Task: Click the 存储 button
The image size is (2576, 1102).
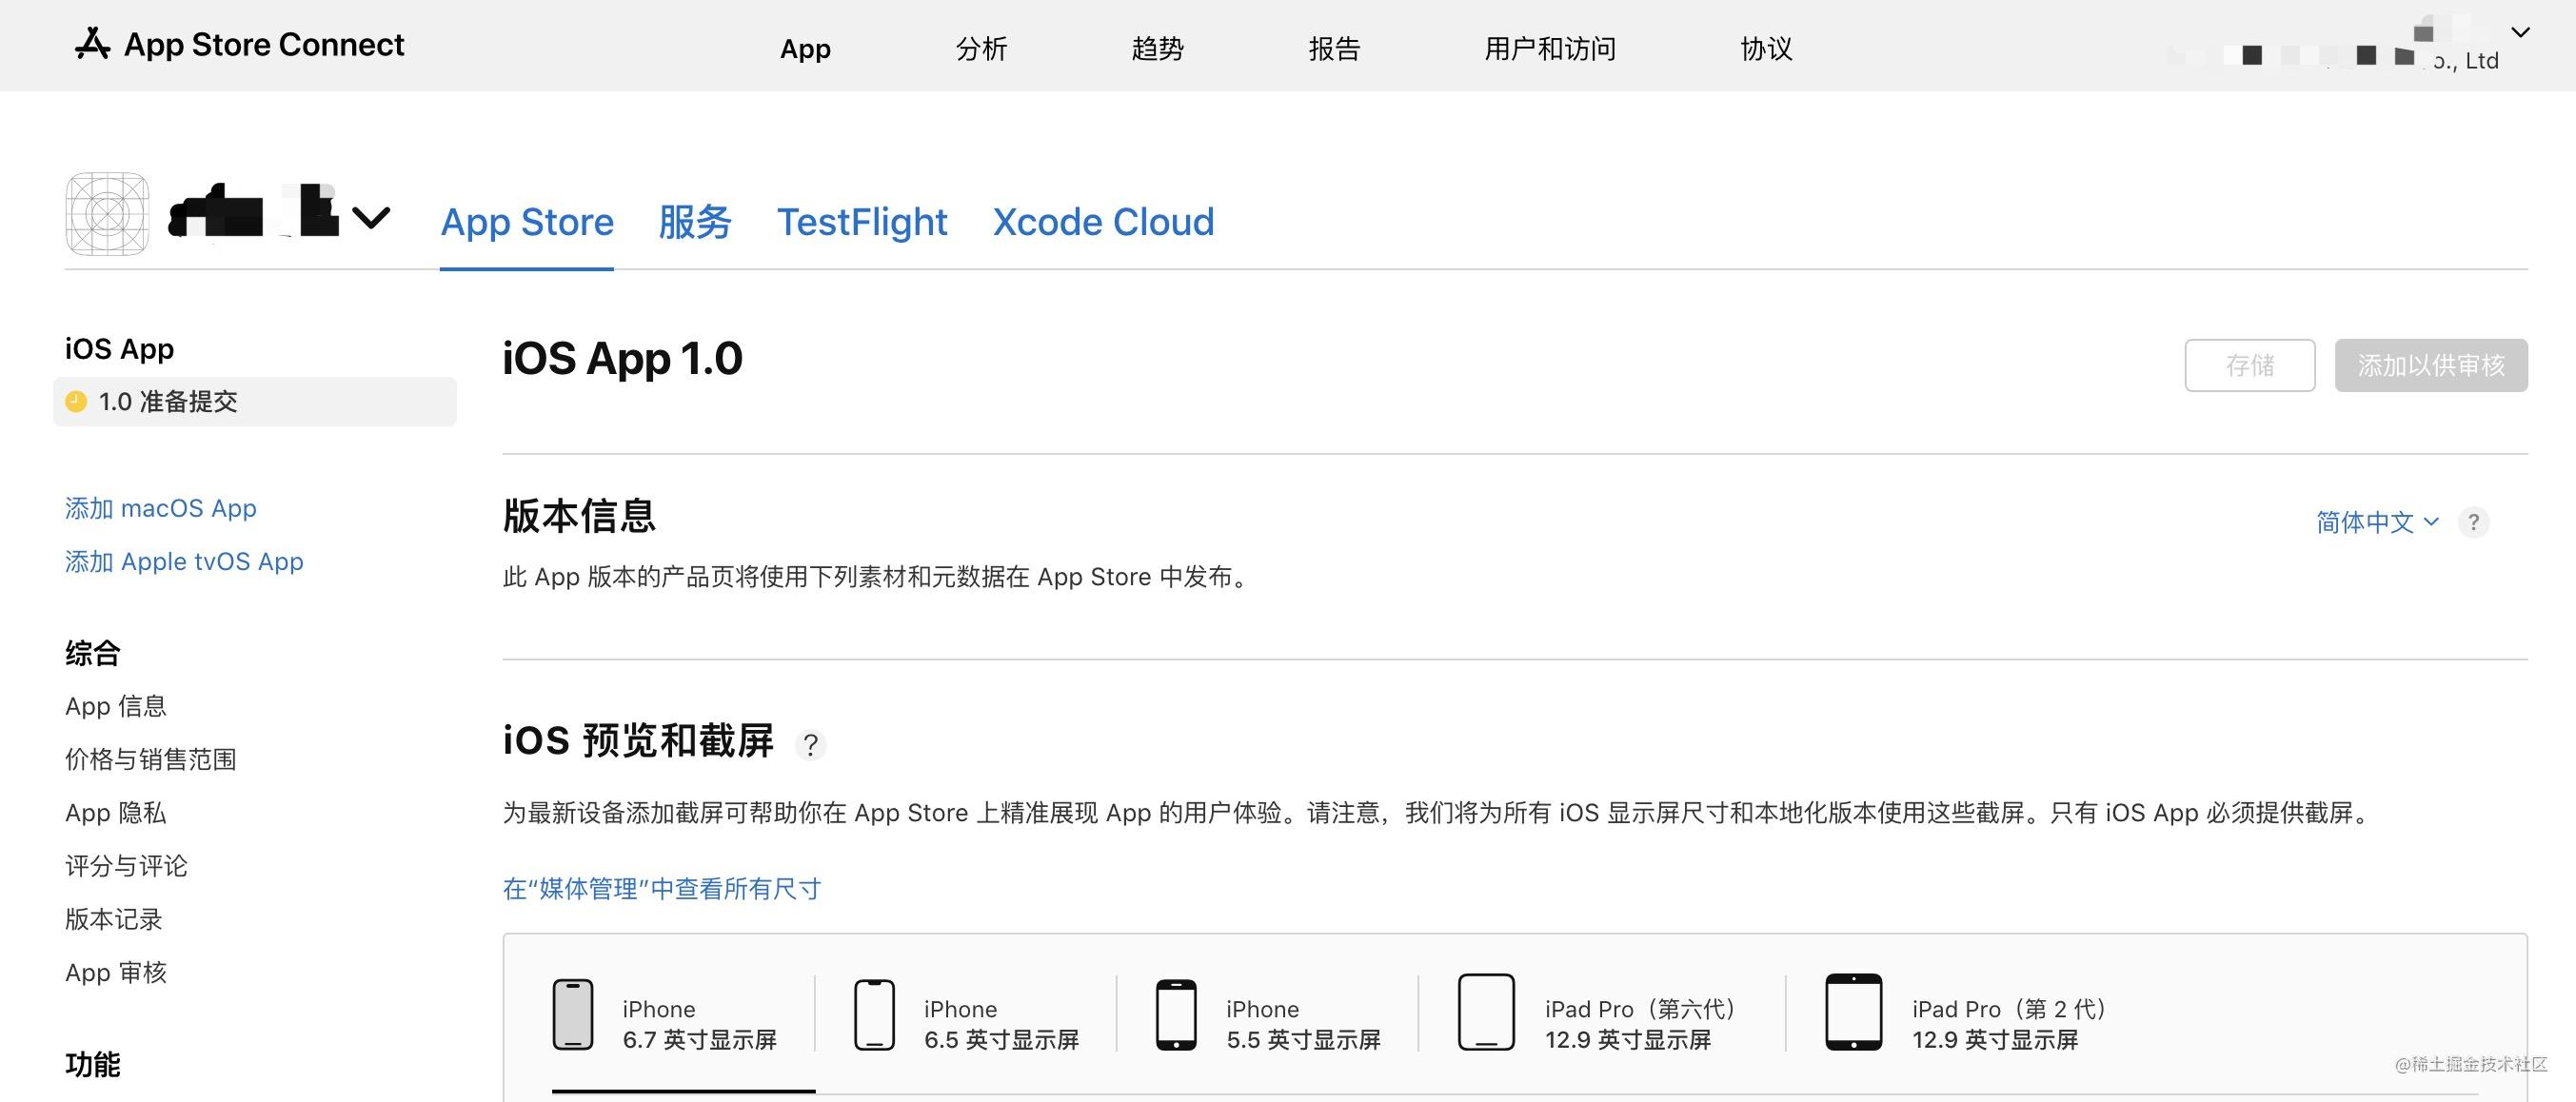Action: coord(2250,365)
